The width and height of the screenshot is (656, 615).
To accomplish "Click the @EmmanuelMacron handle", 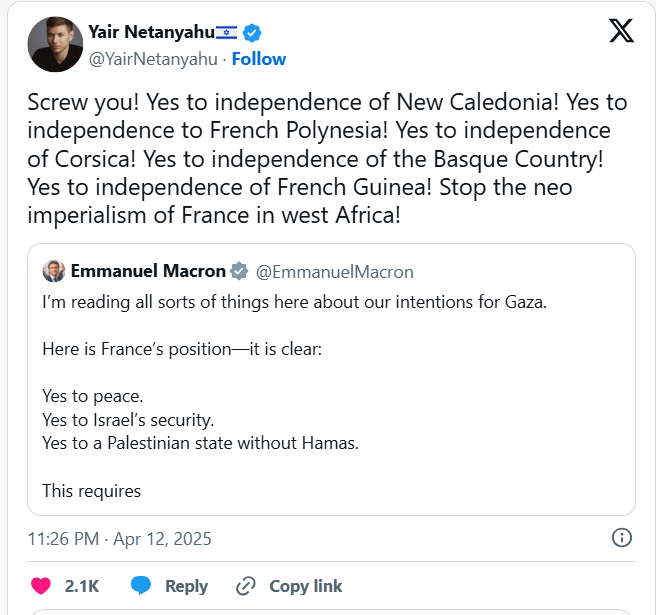I will coord(335,271).
